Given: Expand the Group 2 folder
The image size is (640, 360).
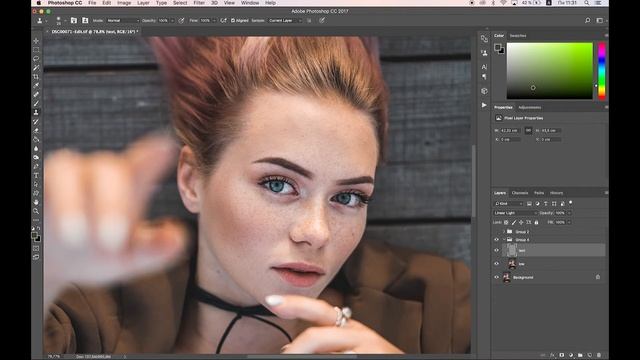Looking at the screenshot, I should coord(504,231).
